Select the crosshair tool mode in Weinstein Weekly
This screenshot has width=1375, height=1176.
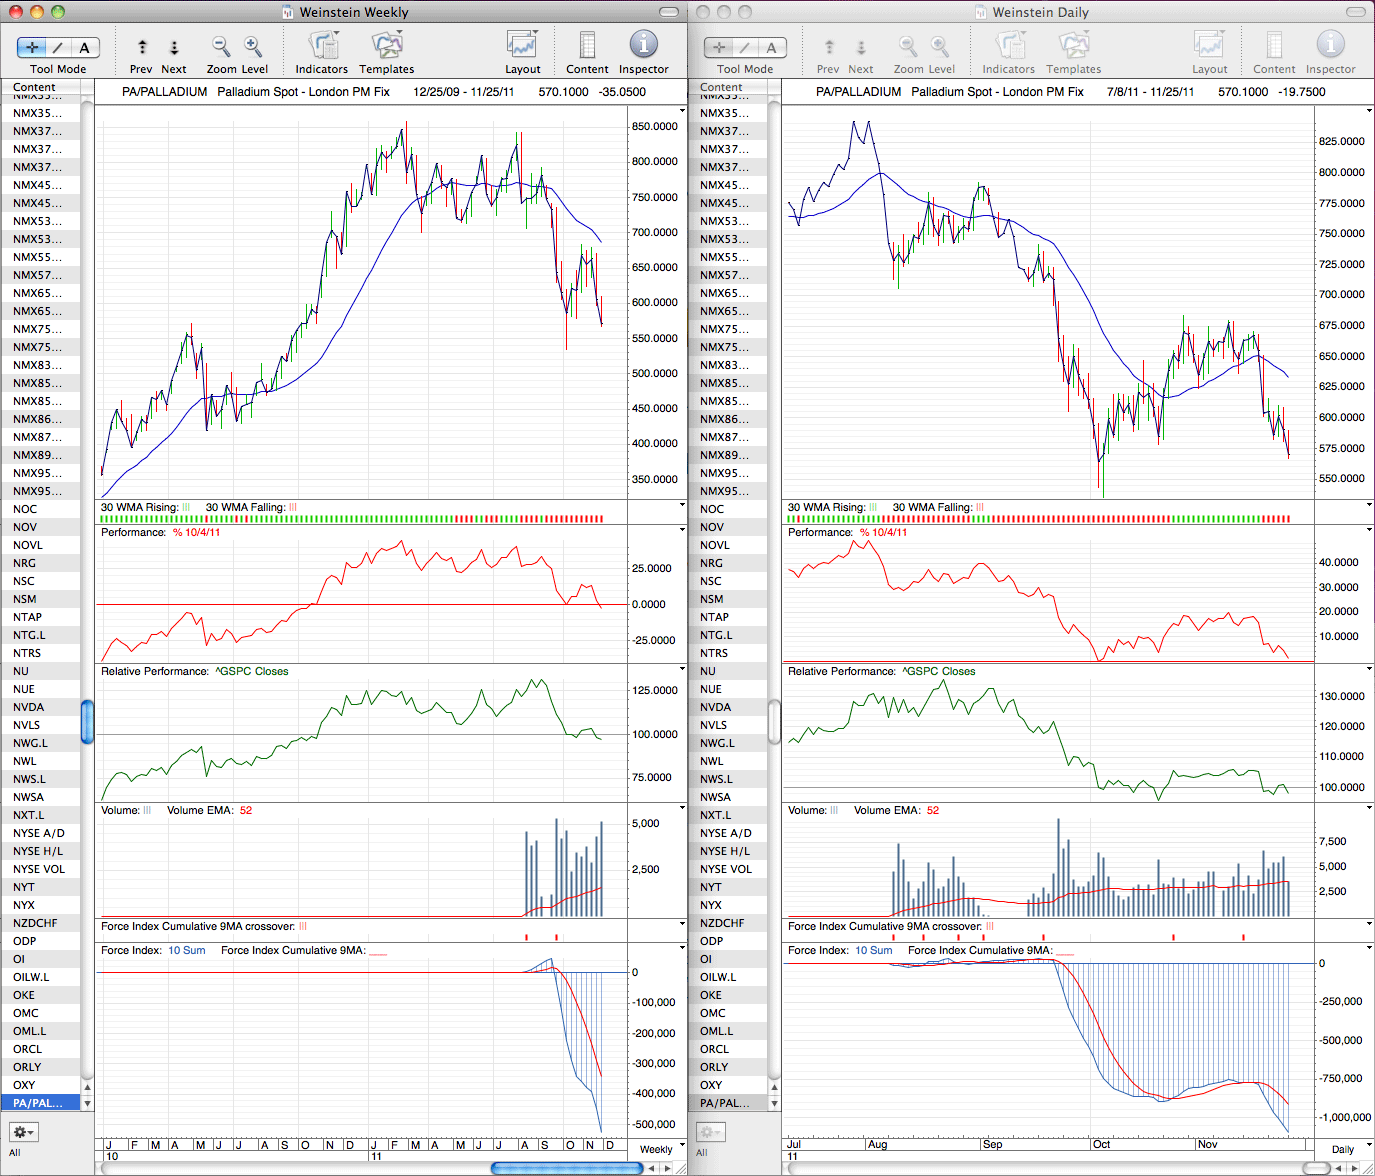coord(31,47)
